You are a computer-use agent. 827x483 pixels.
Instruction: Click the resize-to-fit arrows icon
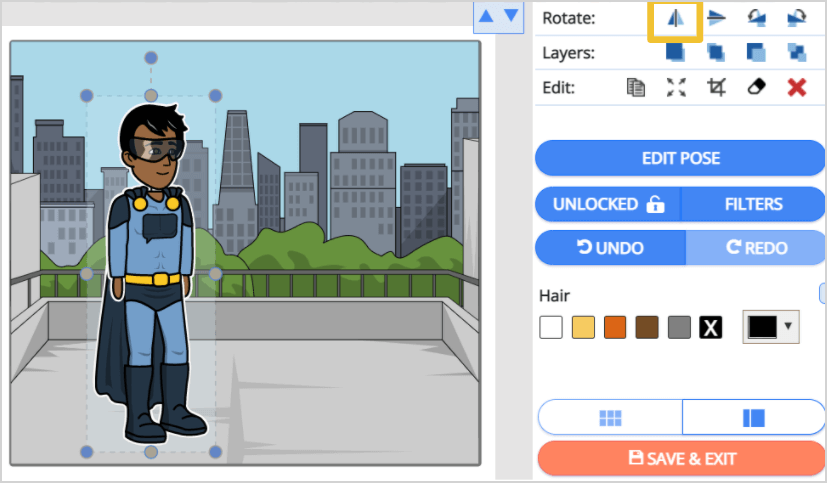pyautogui.click(x=676, y=87)
